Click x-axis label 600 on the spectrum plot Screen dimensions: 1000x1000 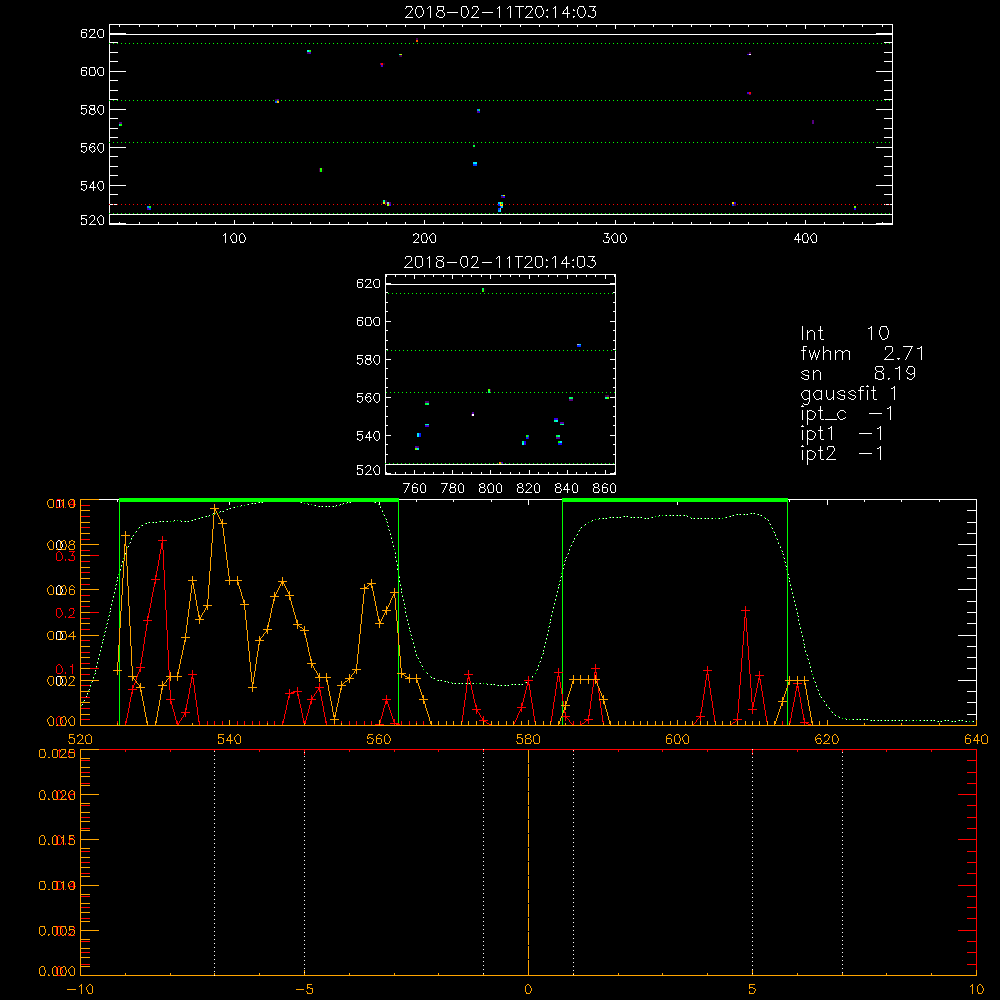[x=677, y=739]
